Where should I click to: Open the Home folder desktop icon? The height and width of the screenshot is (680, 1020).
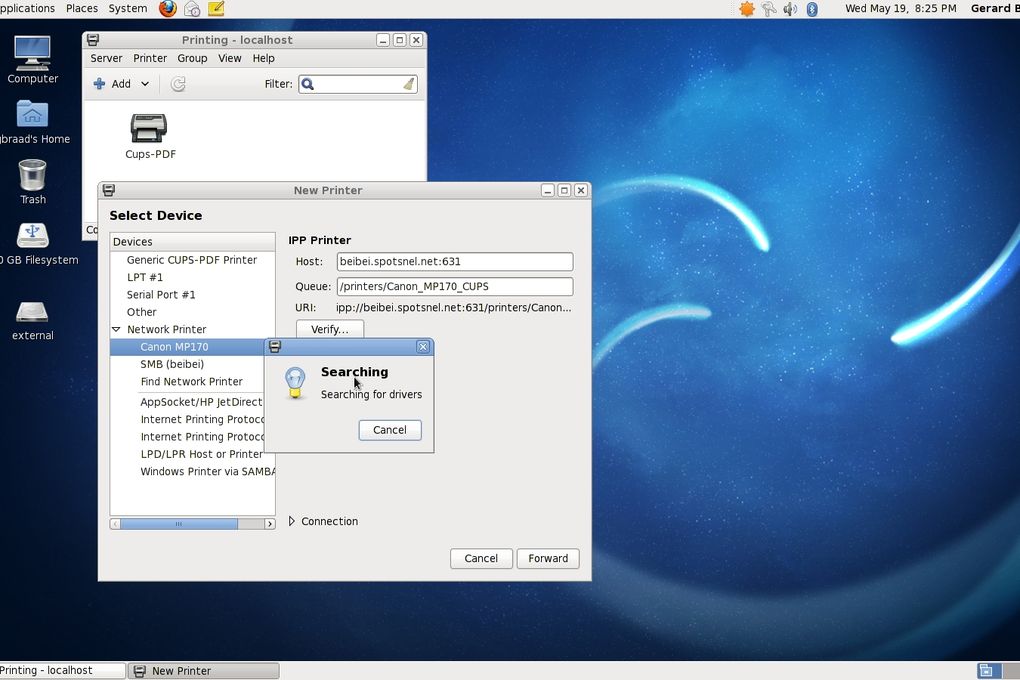33,121
